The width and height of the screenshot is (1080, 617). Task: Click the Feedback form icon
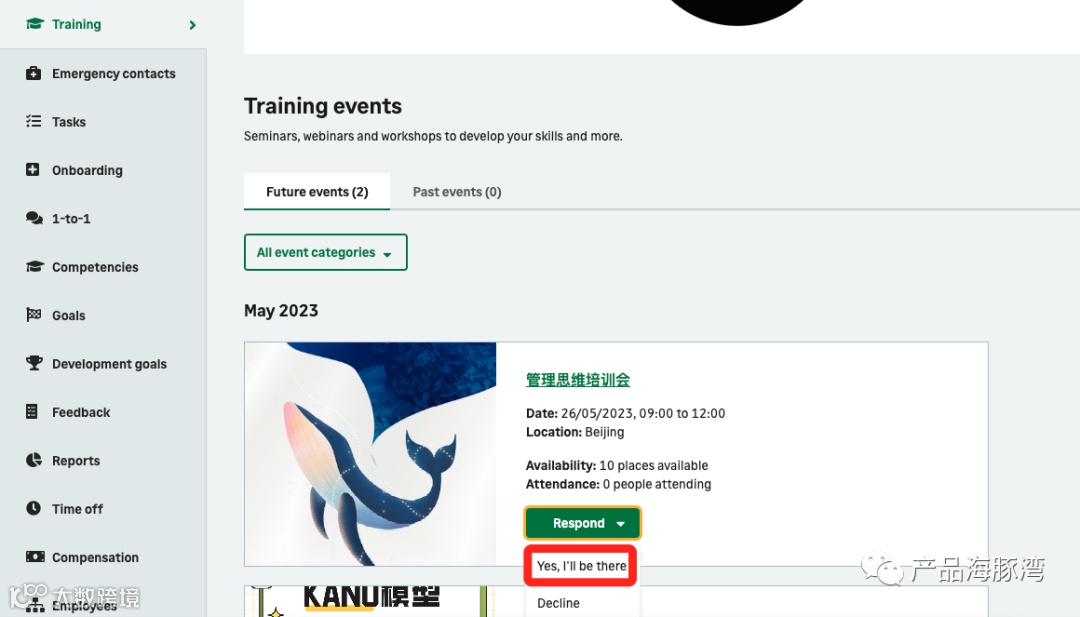[x=32, y=412]
